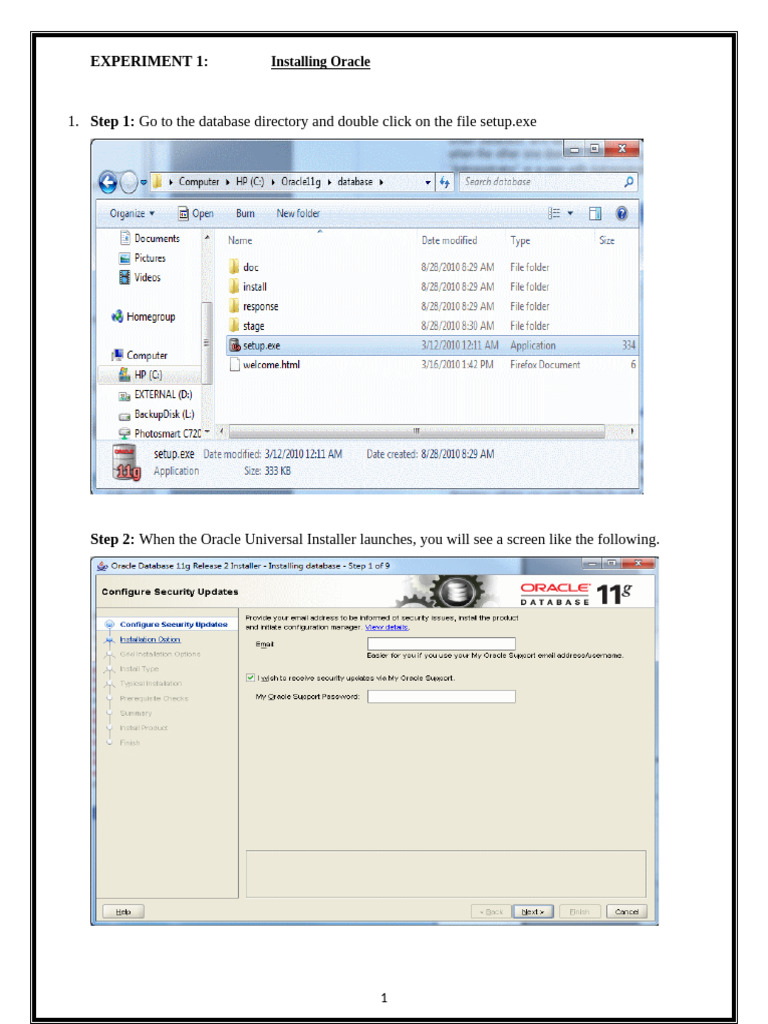Click the HP (C:) drive icon
768x1024 pixels.
tap(124, 374)
